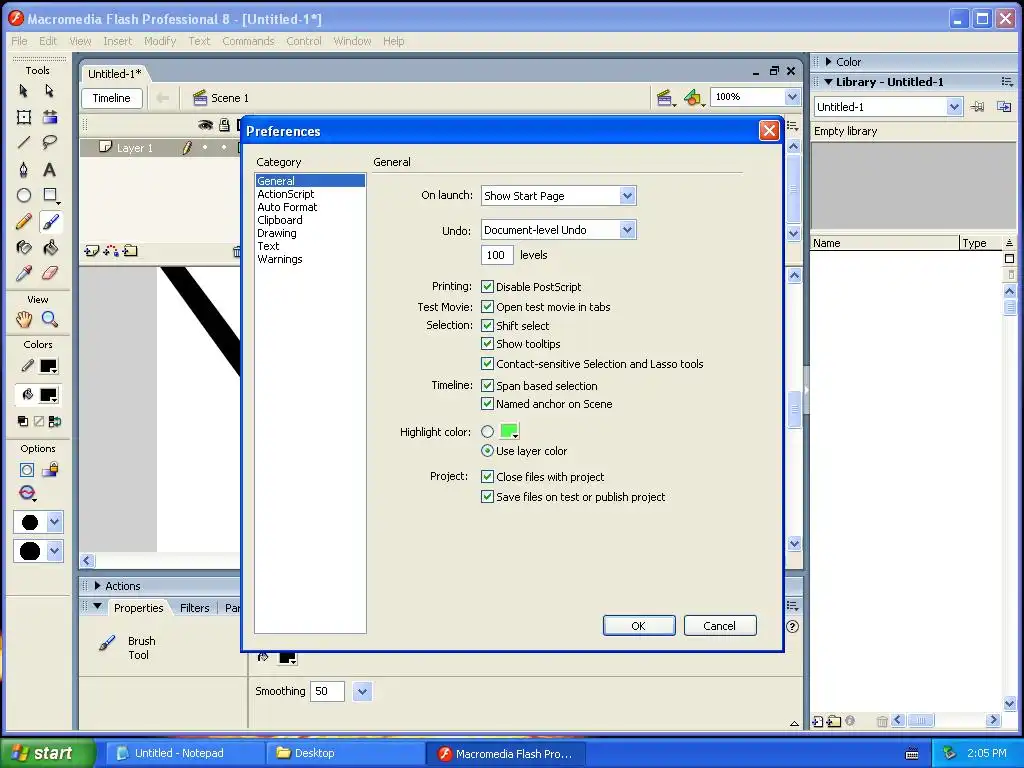This screenshot has width=1024, height=768.
Task: Click OK in Preferences dialog
Action: (x=639, y=626)
